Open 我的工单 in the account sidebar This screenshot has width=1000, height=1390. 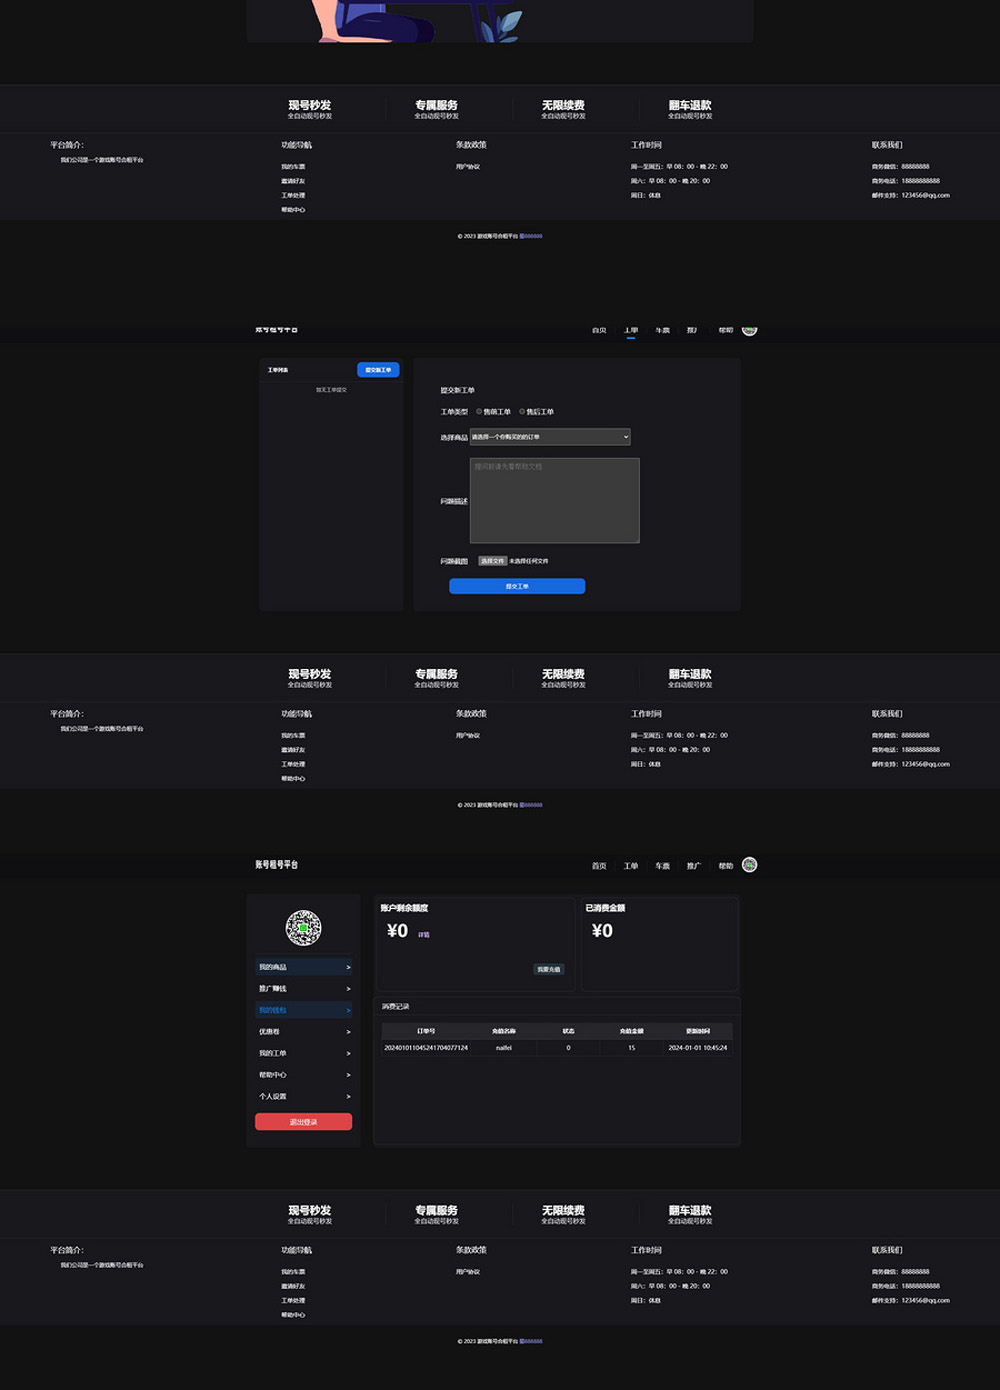coord(303,1053)
